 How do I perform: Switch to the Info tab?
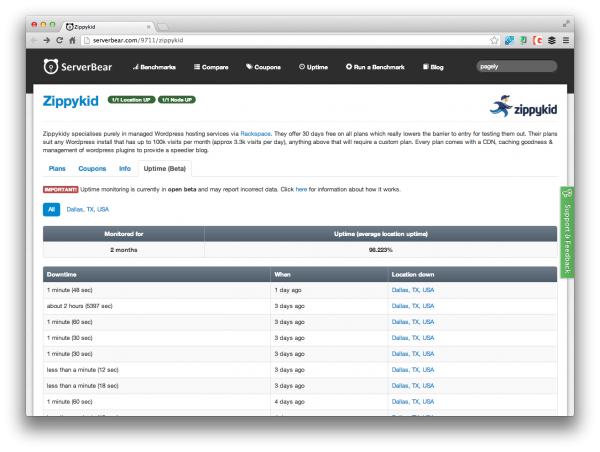coord(125,169)
